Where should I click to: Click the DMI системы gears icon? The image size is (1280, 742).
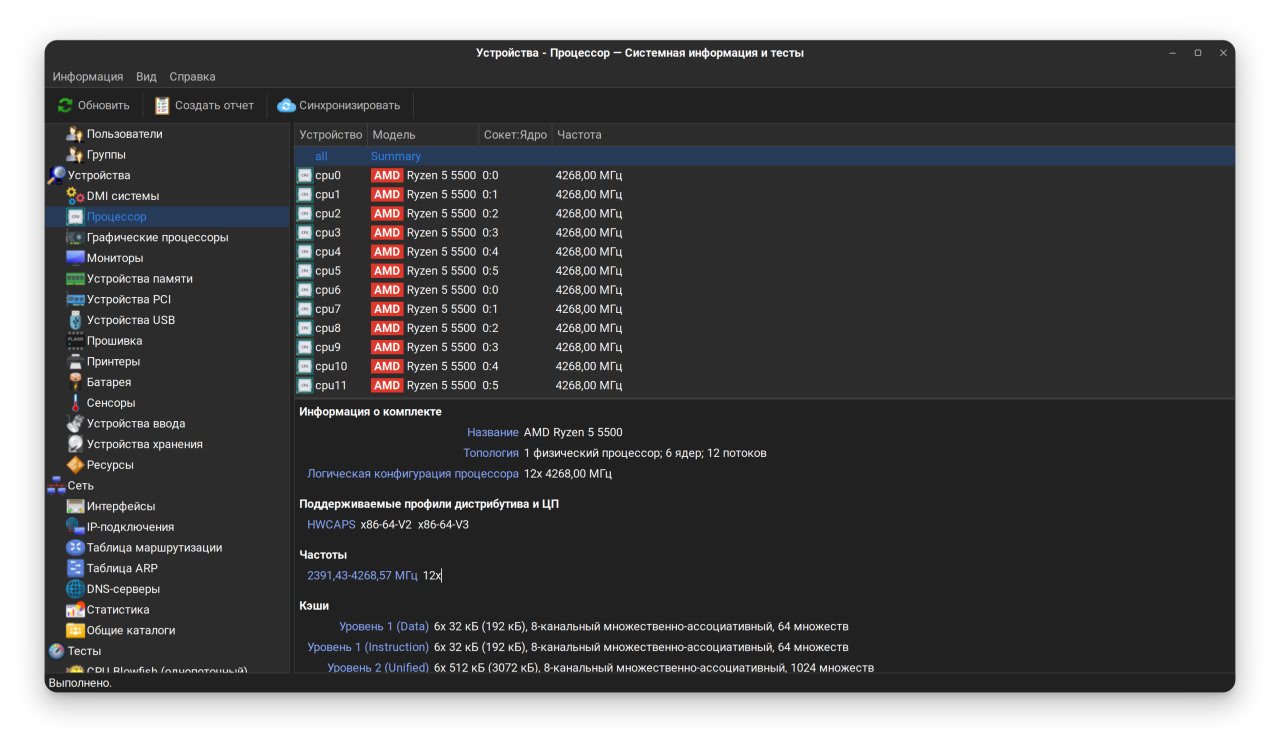tap(75, 196)
